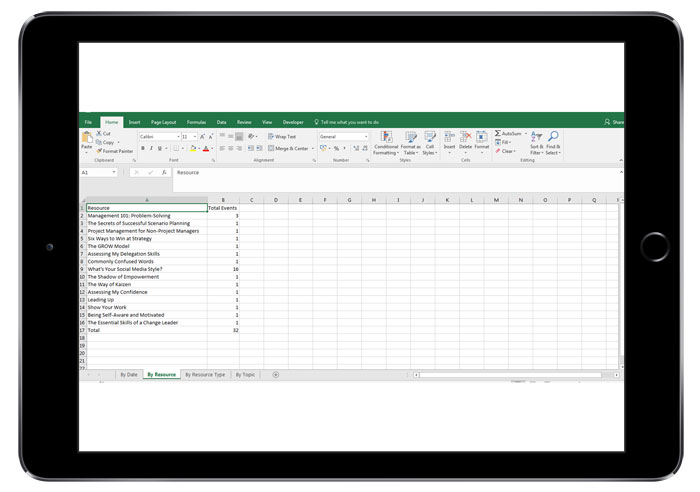Expand the font size dropdown
700x492 pixels.
pyautogui.click(x=195, y=137)
